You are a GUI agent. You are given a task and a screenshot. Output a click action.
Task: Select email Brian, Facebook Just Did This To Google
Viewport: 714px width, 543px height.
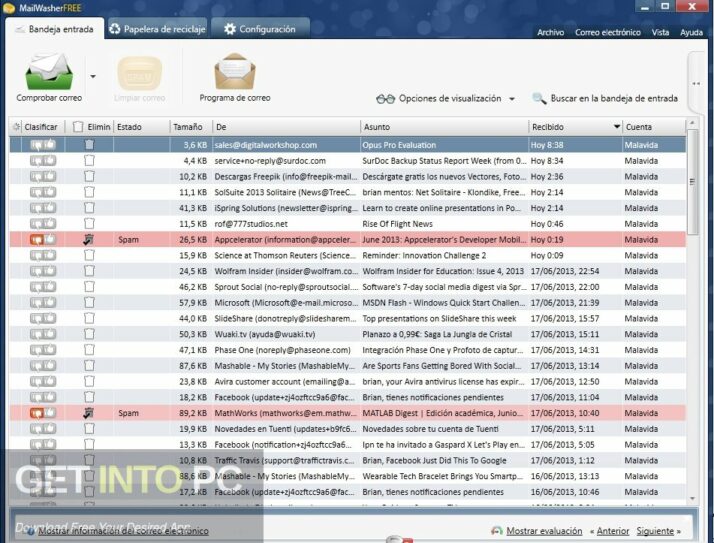point(348,461)
